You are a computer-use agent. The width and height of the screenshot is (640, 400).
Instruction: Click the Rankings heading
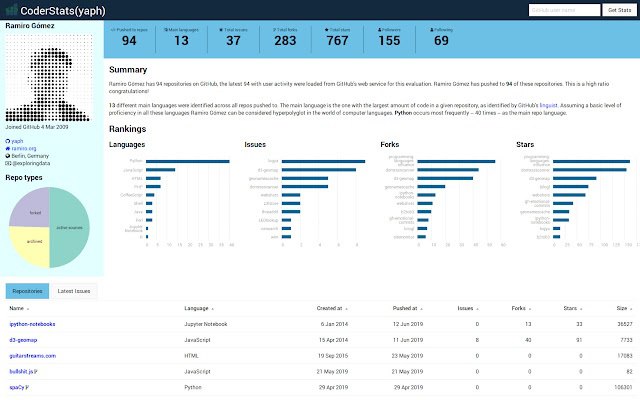click(127, 129)
